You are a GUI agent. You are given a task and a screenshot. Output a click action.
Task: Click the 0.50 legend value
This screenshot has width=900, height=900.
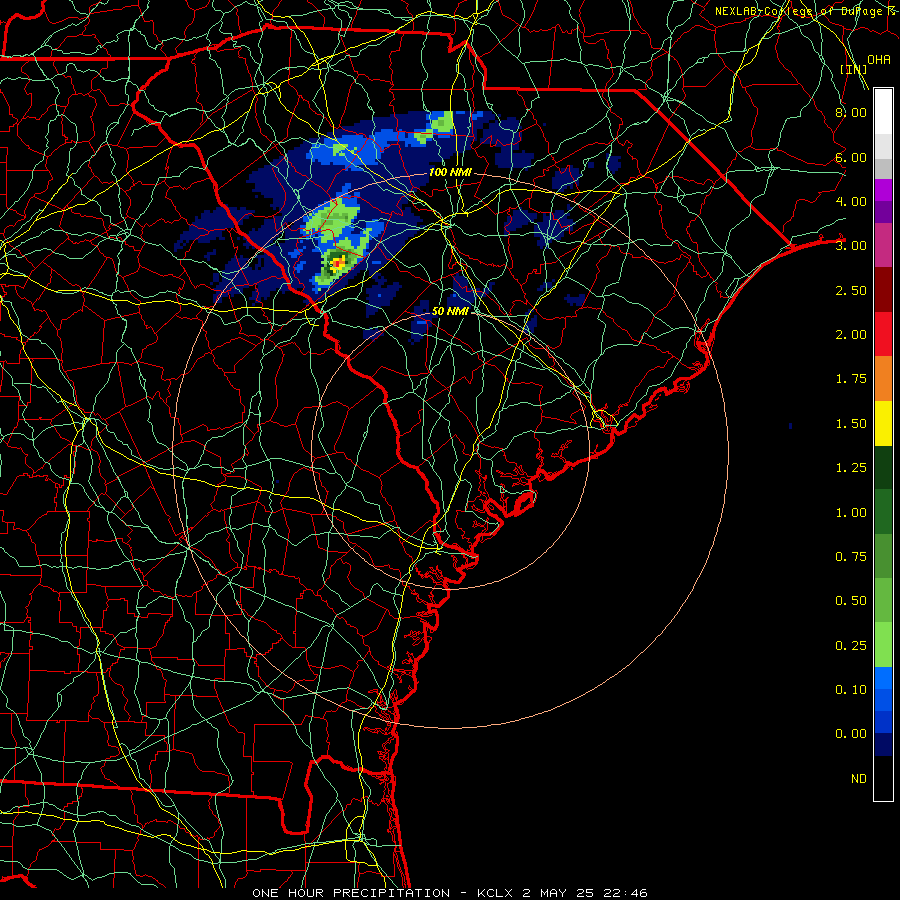pos(851,601)
